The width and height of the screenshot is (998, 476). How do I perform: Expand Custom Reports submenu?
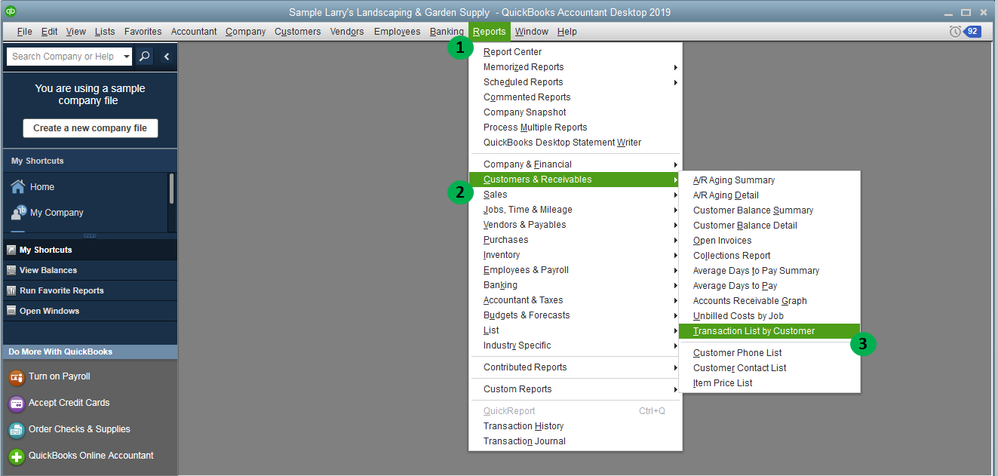tap(675, 389)
